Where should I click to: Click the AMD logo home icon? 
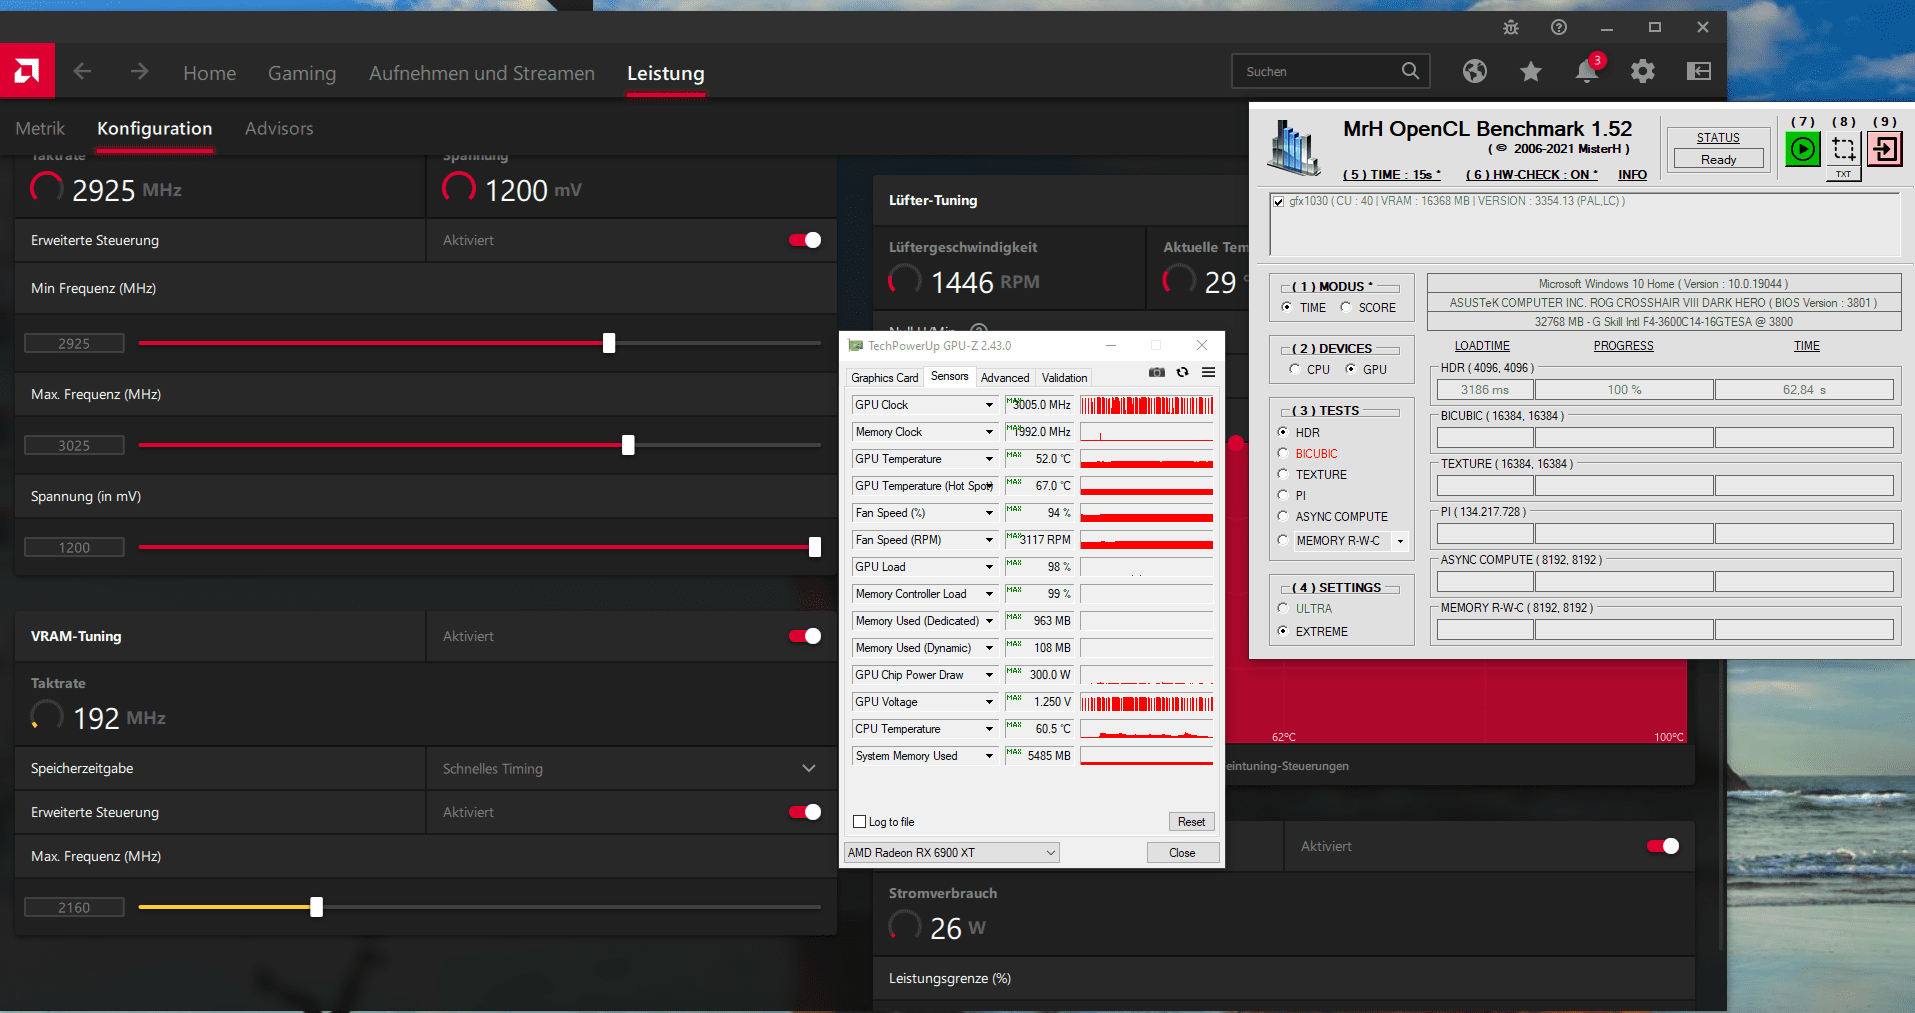coord(27,71)
